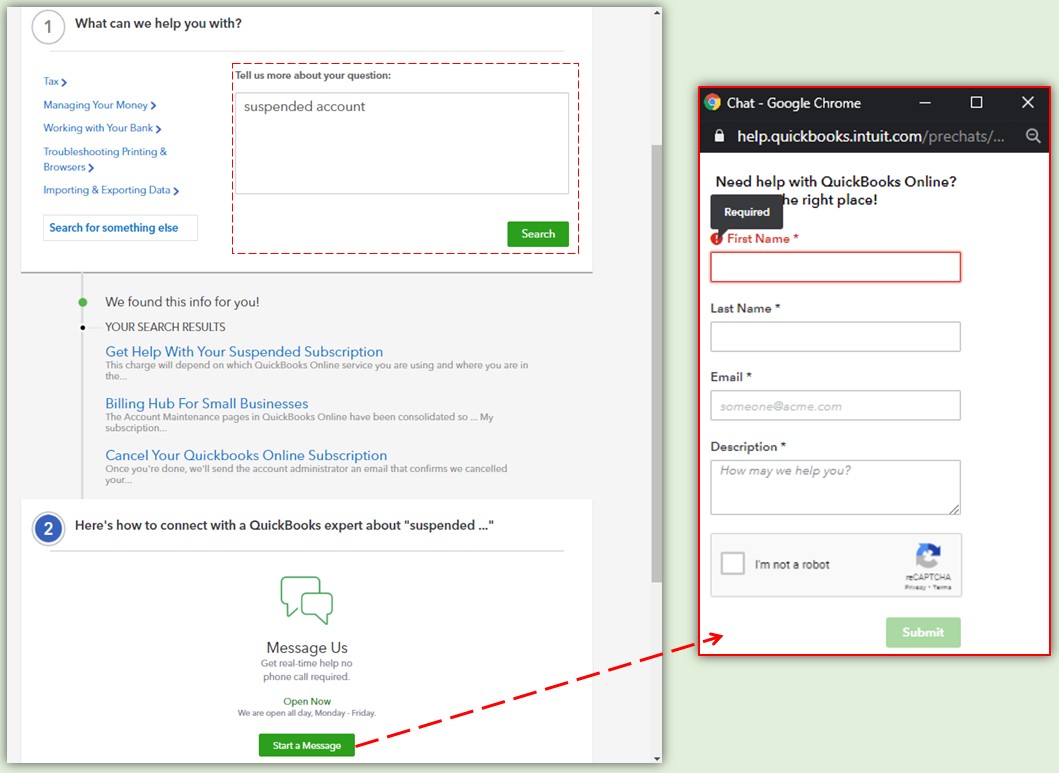Open Cancel Your Quickbooks Online Subscription article

click(246, 455)
